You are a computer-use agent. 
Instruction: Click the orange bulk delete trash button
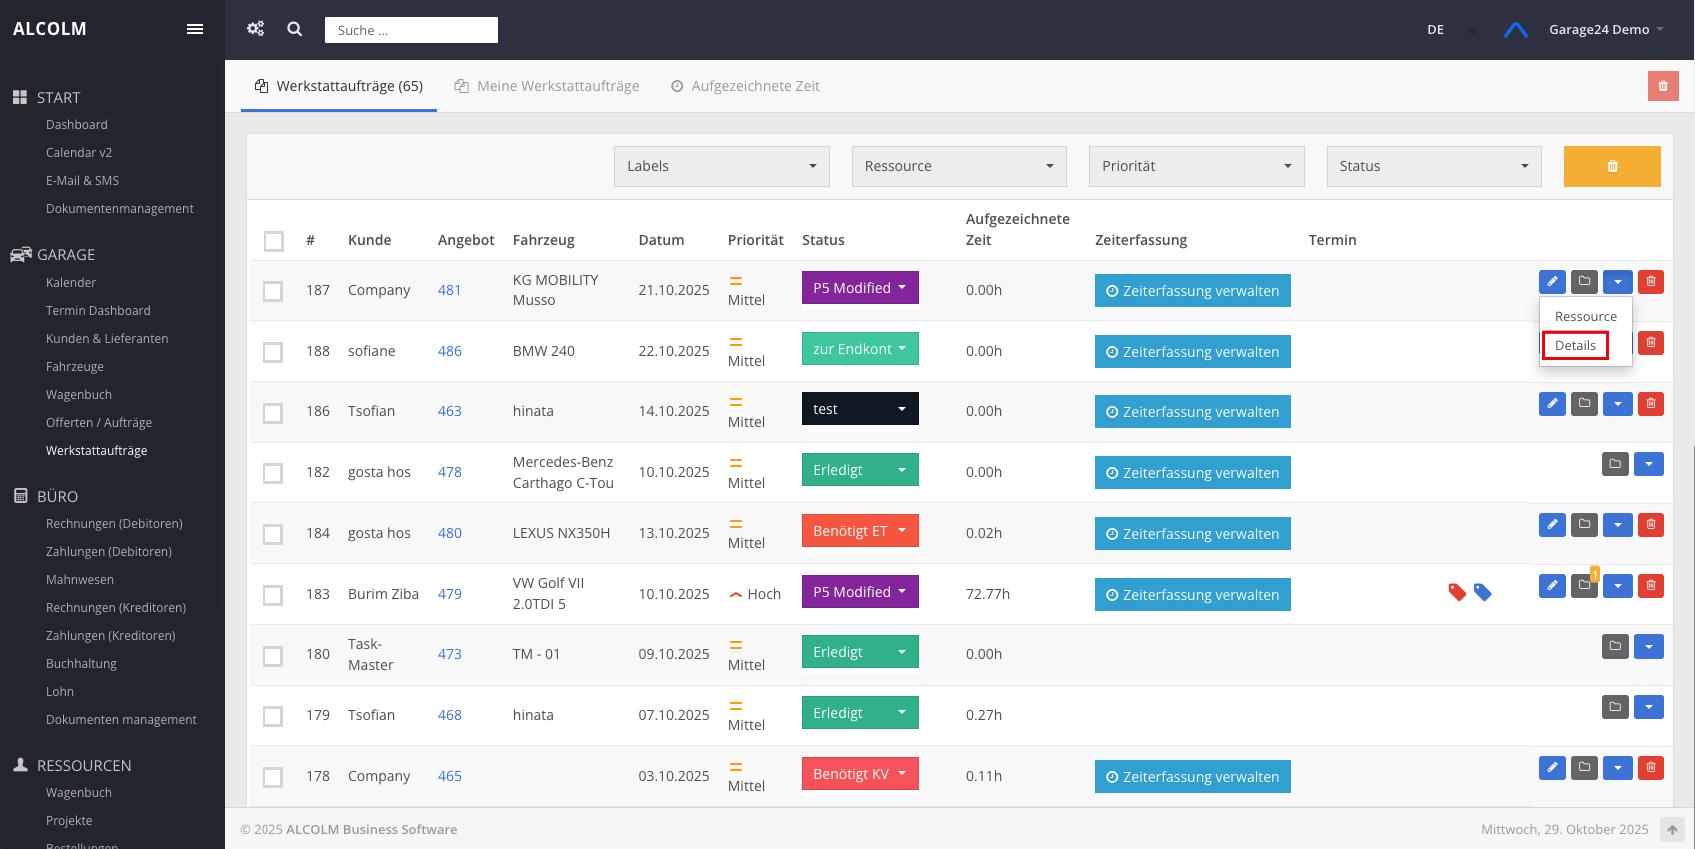pyautogui.click(x=1612, y=166)
